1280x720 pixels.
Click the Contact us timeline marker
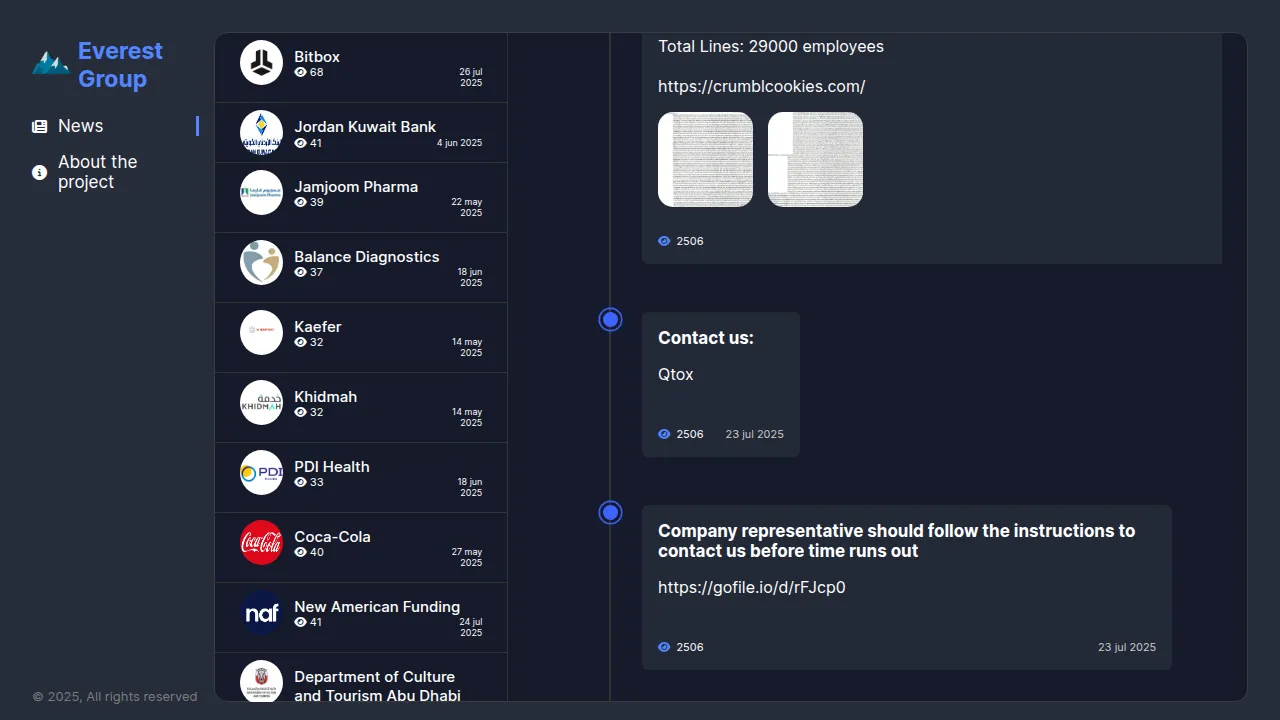click(x=610, y=319)
